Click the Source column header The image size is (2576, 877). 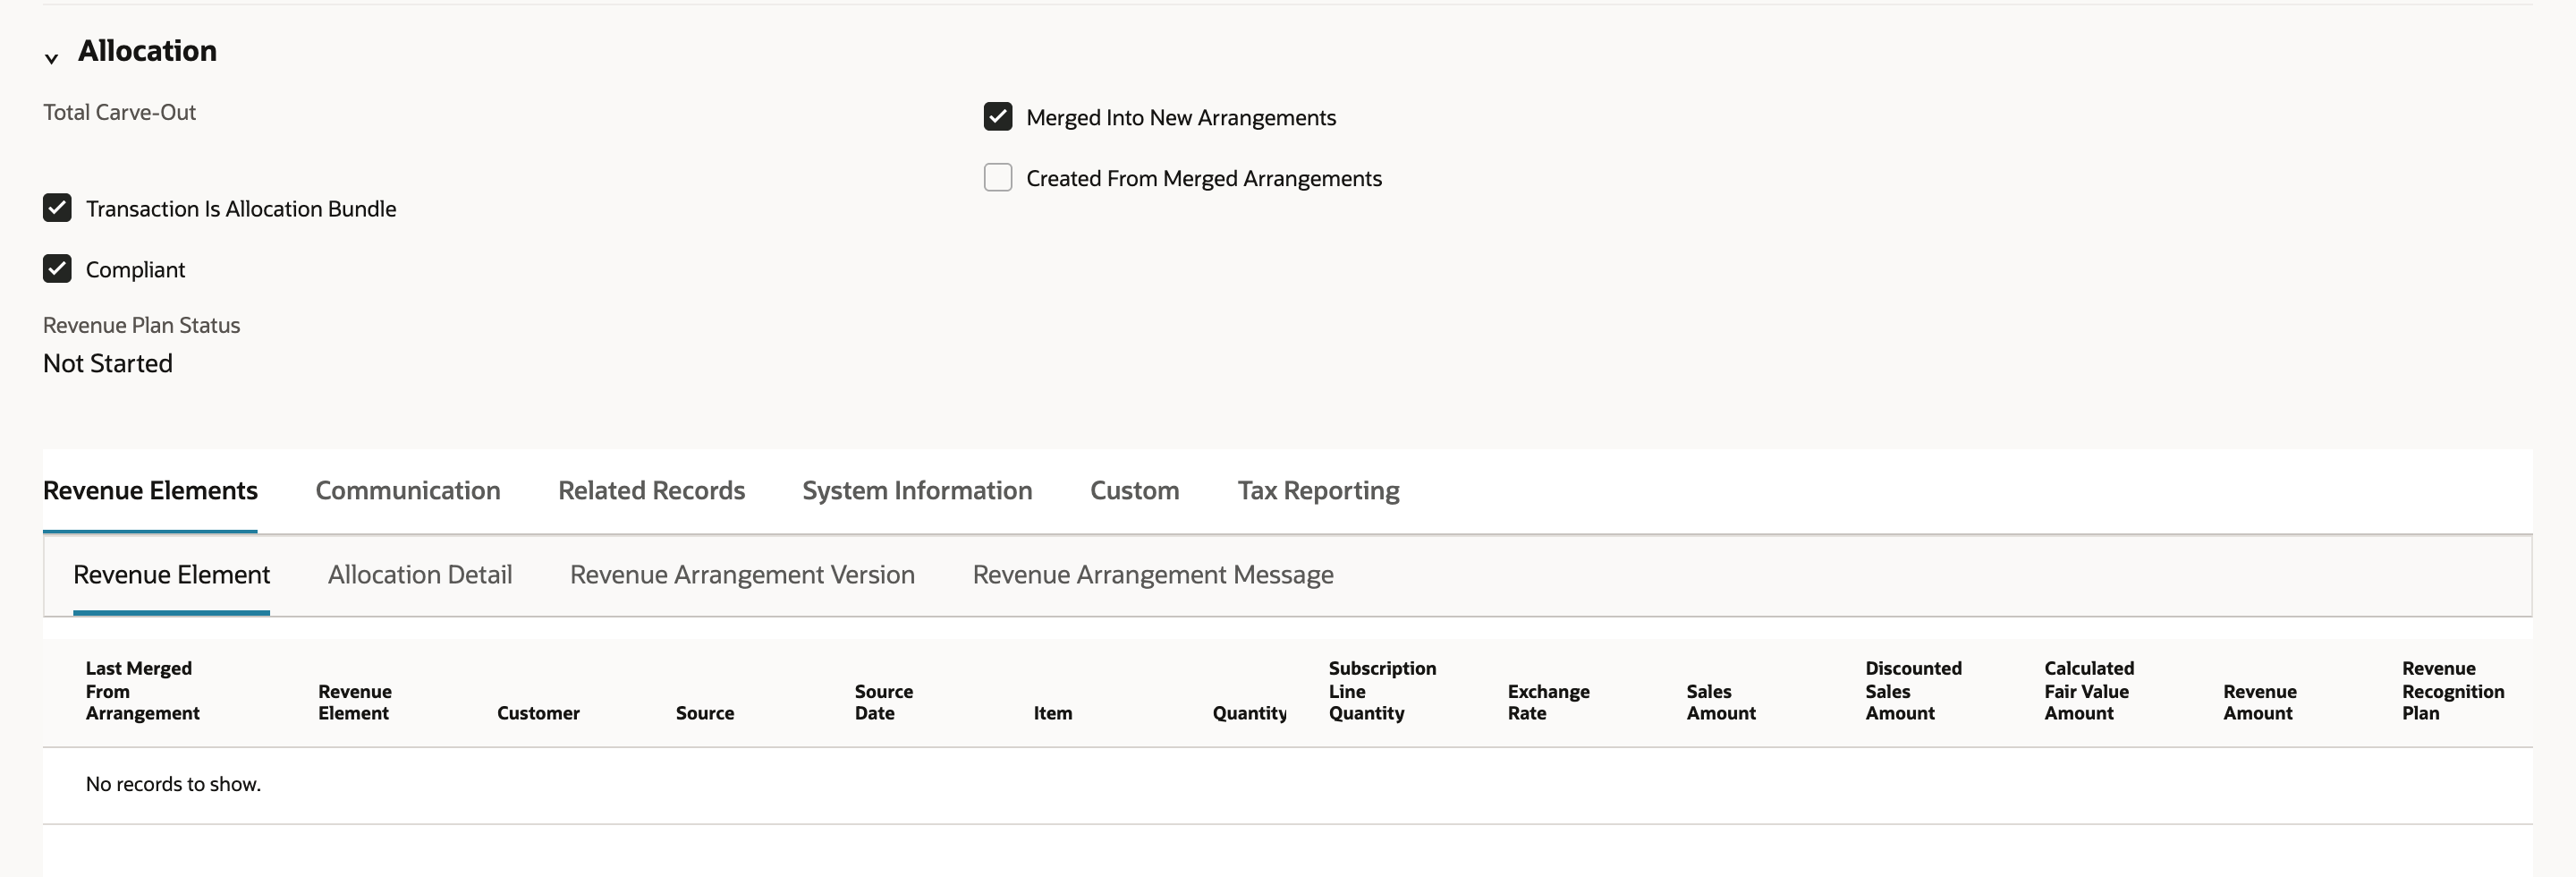tap(704, 713)
